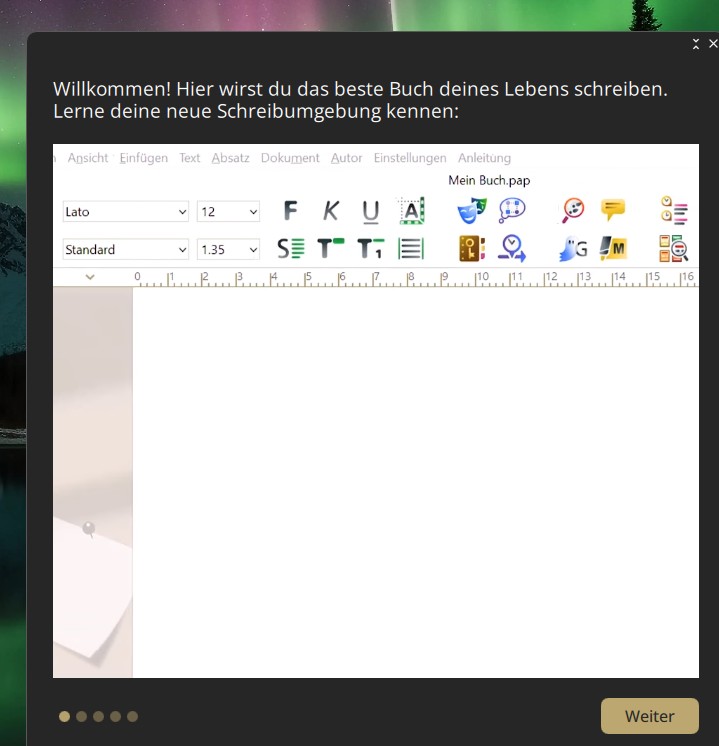
Task: Open the Einfügen menu
Action: [143, 158]
